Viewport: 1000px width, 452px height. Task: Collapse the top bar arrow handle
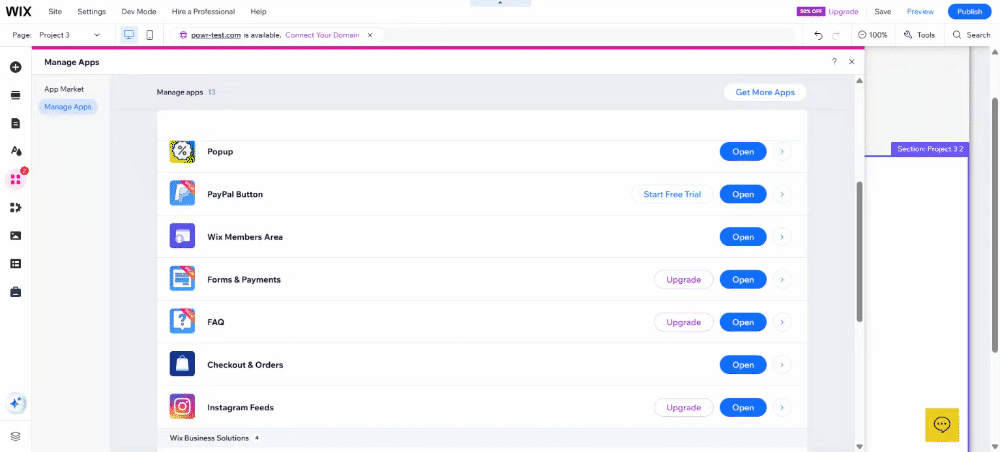[500, 3]
